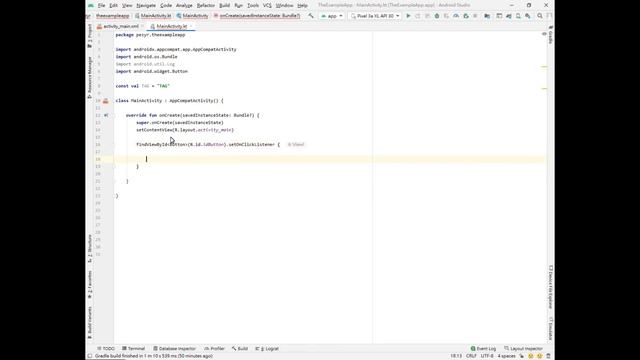Open the Project tool window
This screenshot has height=360, width=640.
tap(90, 36)
